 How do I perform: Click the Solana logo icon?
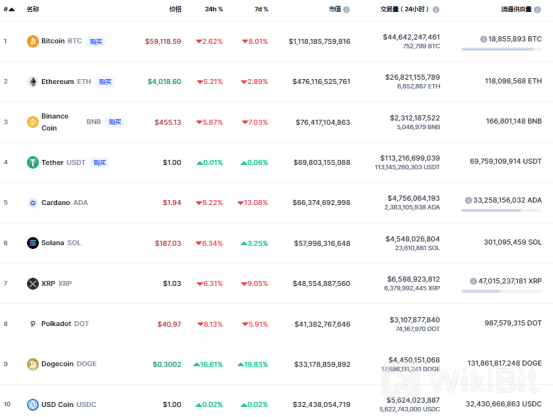click(x=33, y=243)
